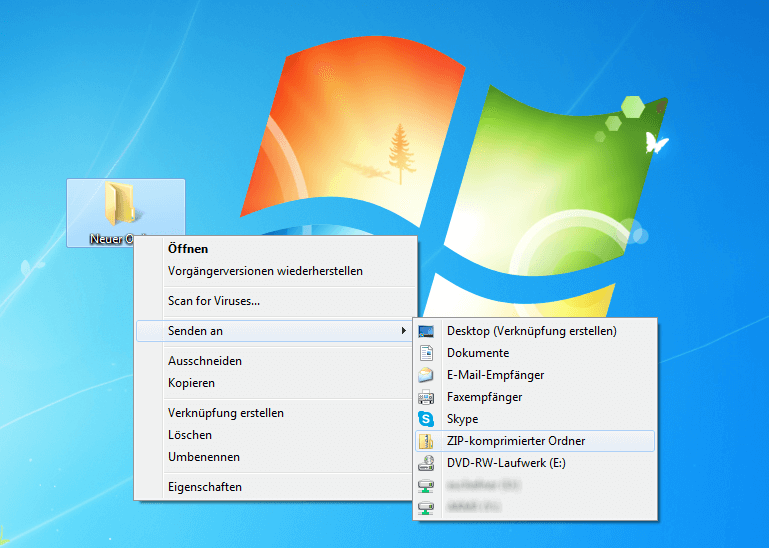769x548 pixels.
Task: Choose ZIP-komprimierter Ordner
Action: click(535, 441)
